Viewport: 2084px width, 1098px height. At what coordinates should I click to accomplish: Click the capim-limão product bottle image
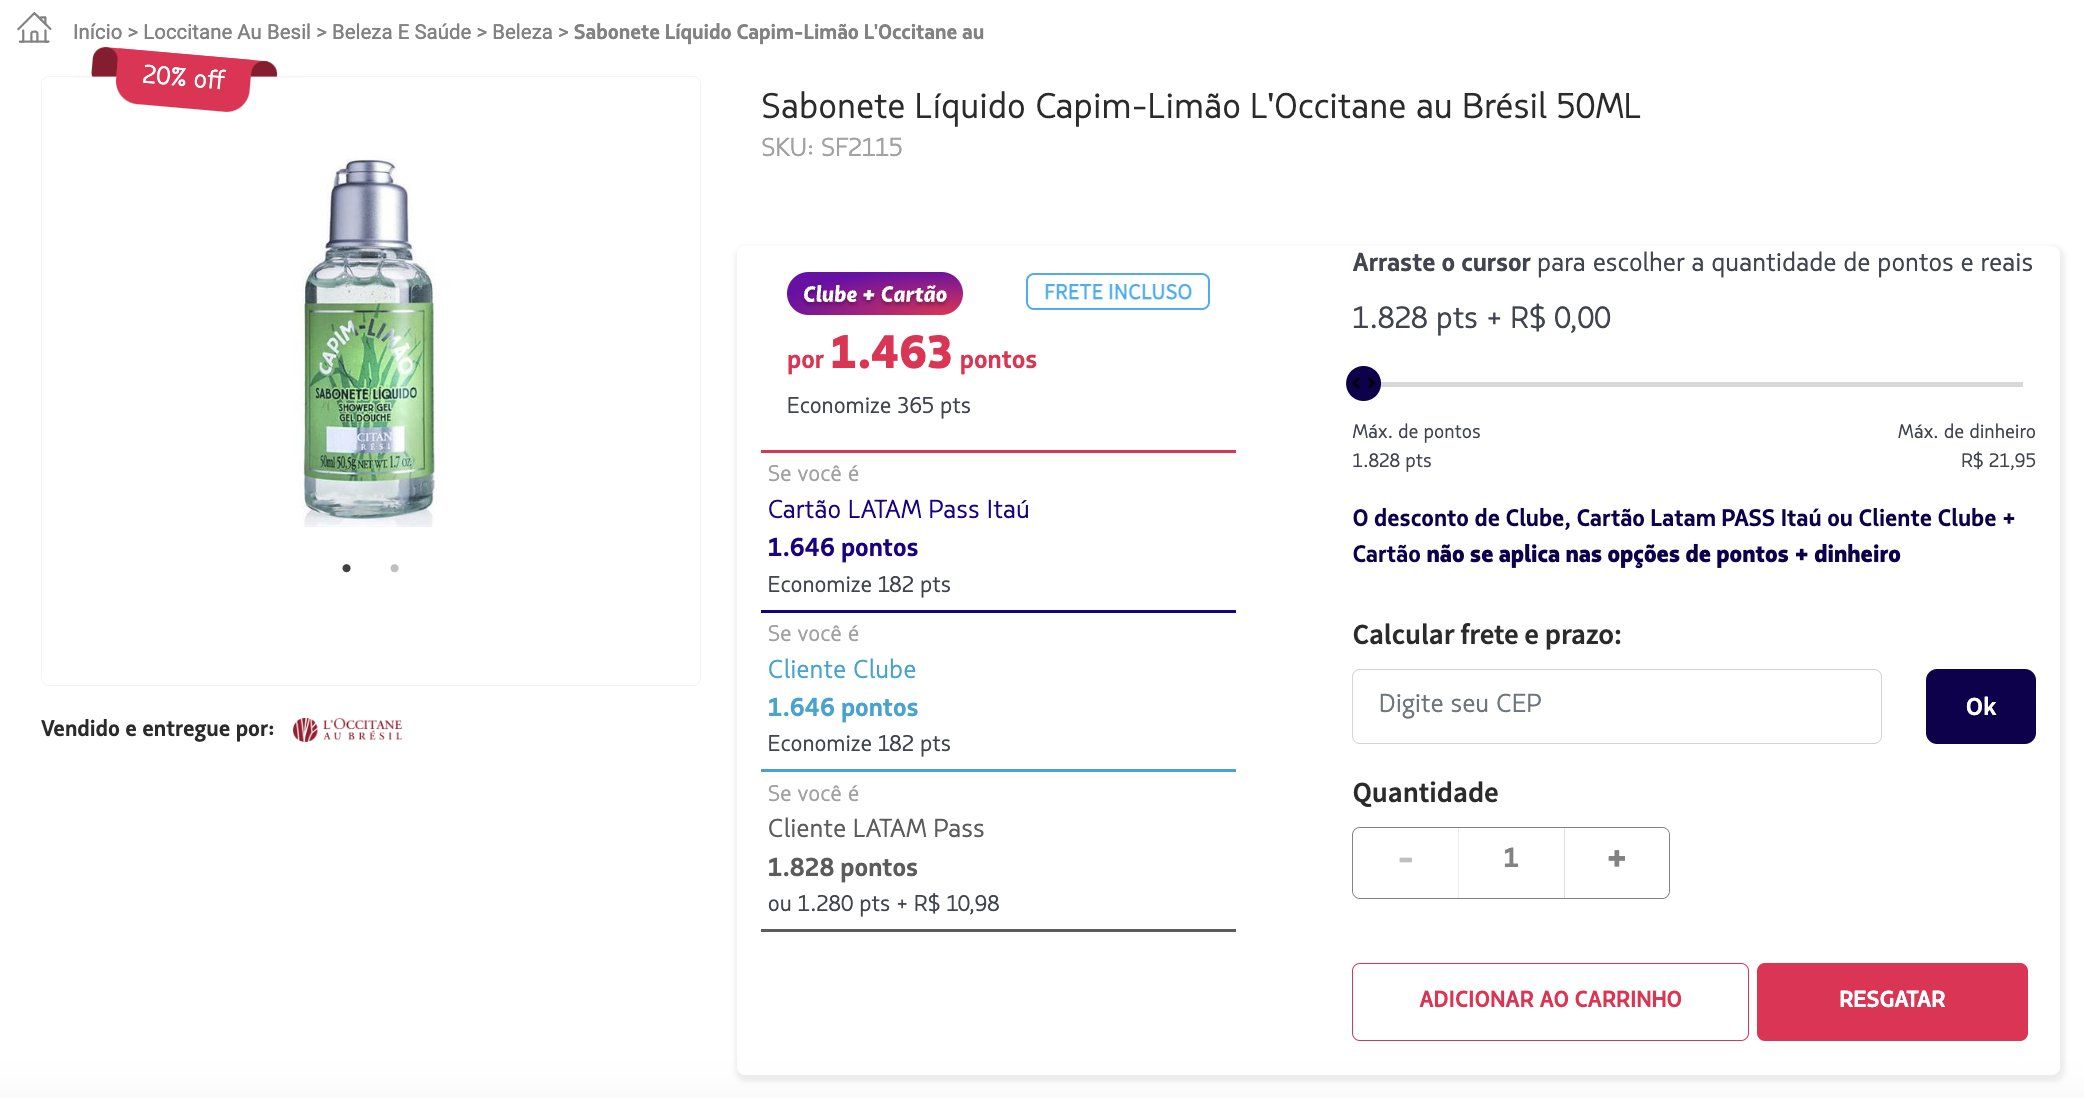369,342
